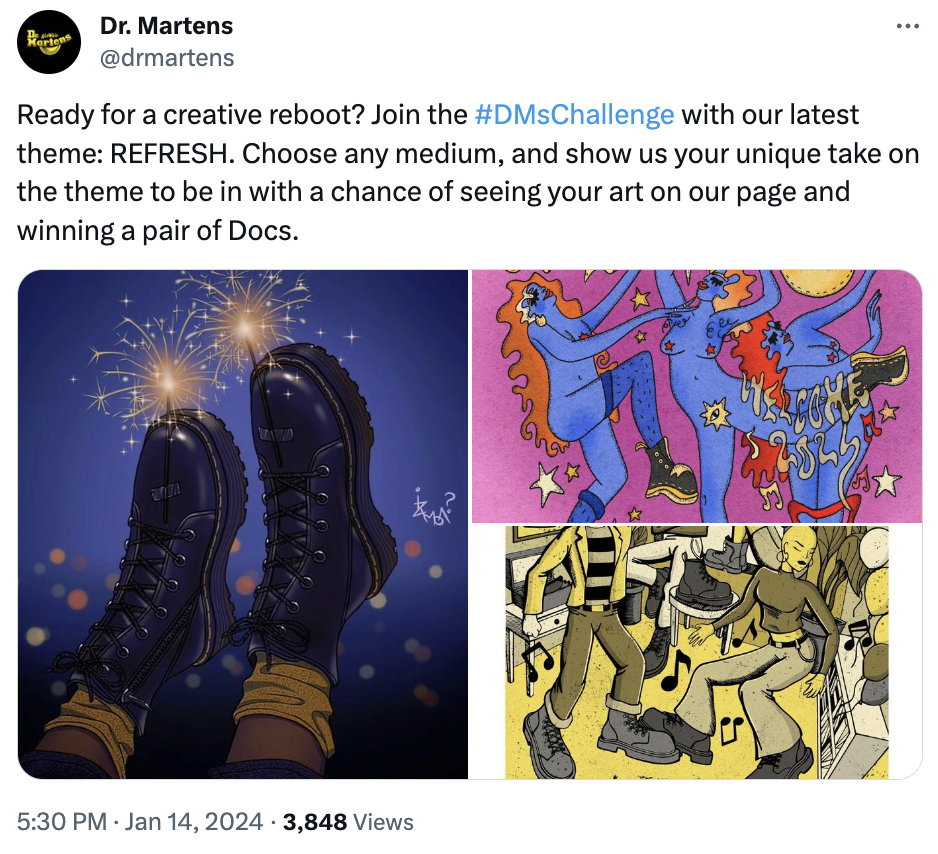
Task: Open the @drmartens handle link
Action: (167, 58)
